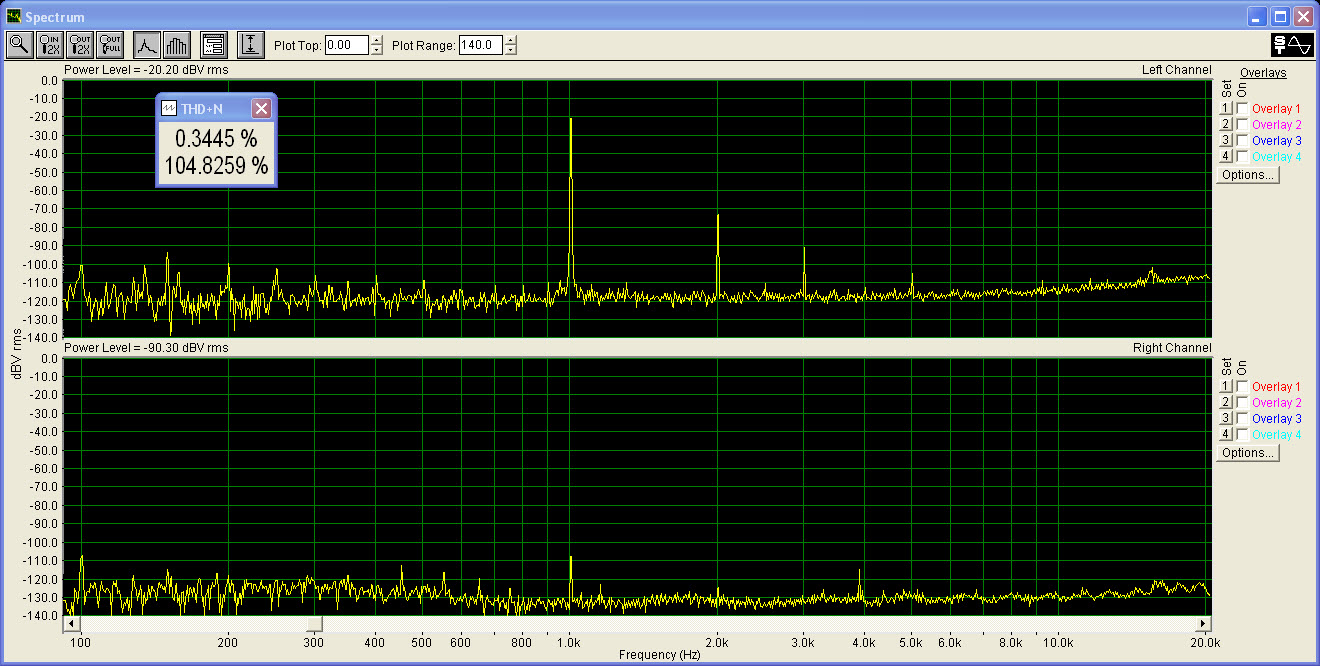Viewport: 1320px width, 666px height.
Task: Increase Plot Range value with up arrow
Action: pyautogui.click(x=511, y=40)
